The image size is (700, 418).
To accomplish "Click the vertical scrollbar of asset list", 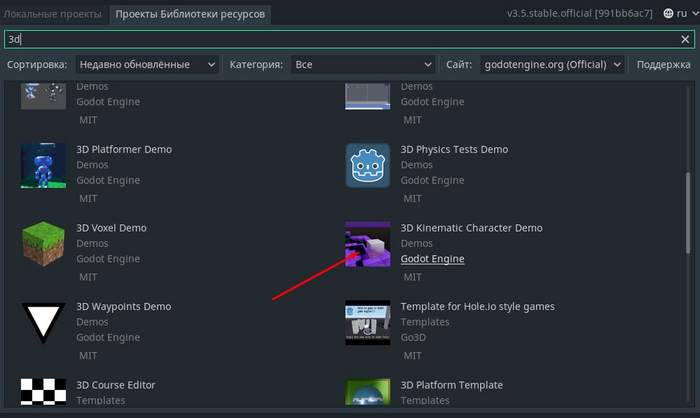I will point(688,213).
